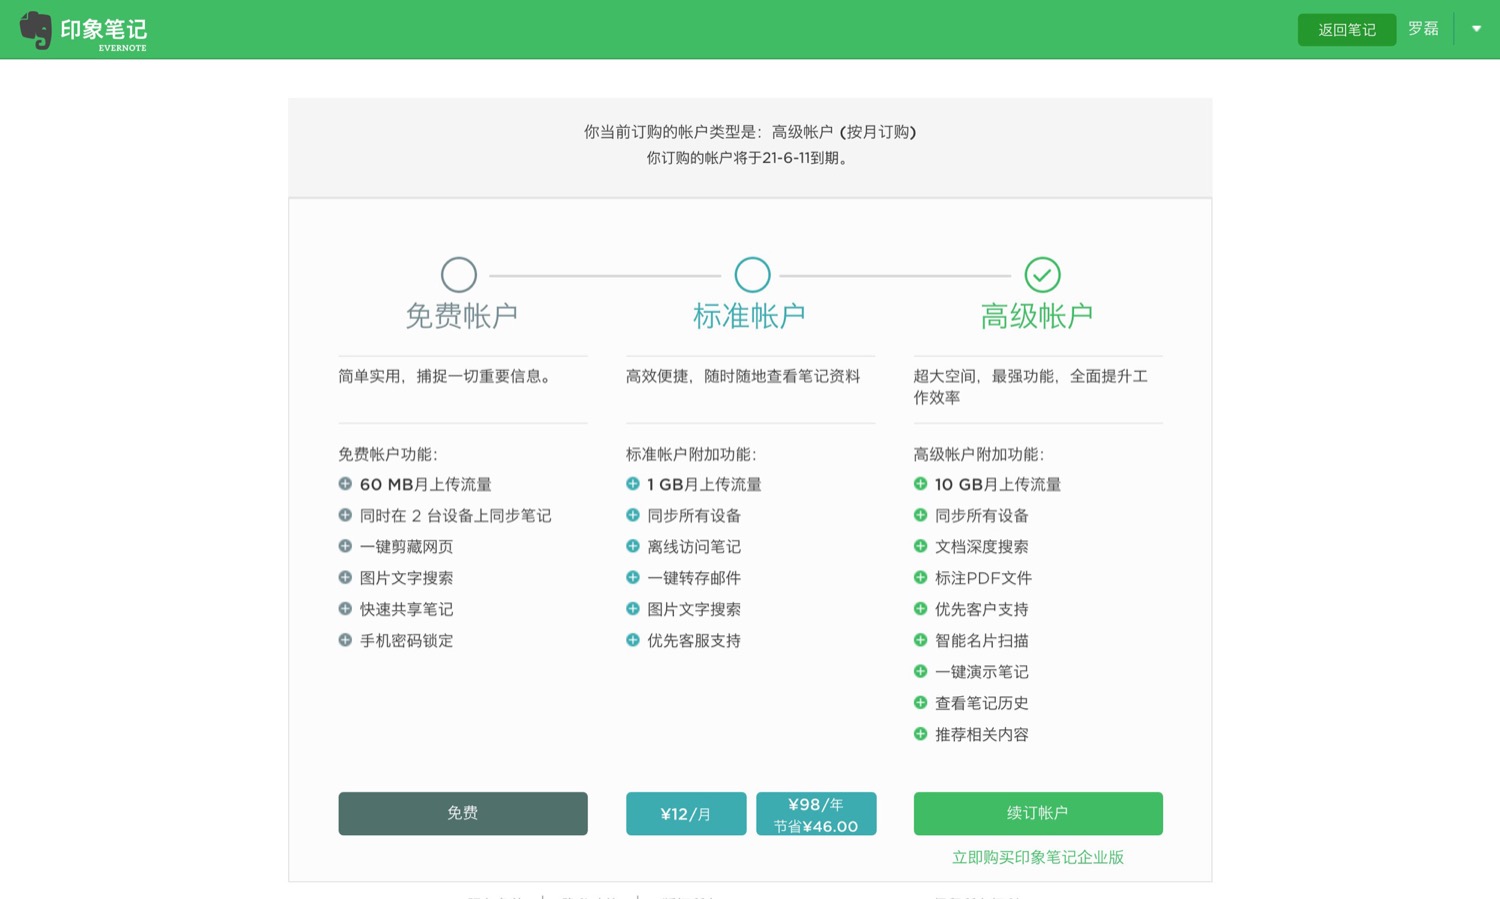Click plus icon beside 一键剪藏网页

click(x=345, y=546)
